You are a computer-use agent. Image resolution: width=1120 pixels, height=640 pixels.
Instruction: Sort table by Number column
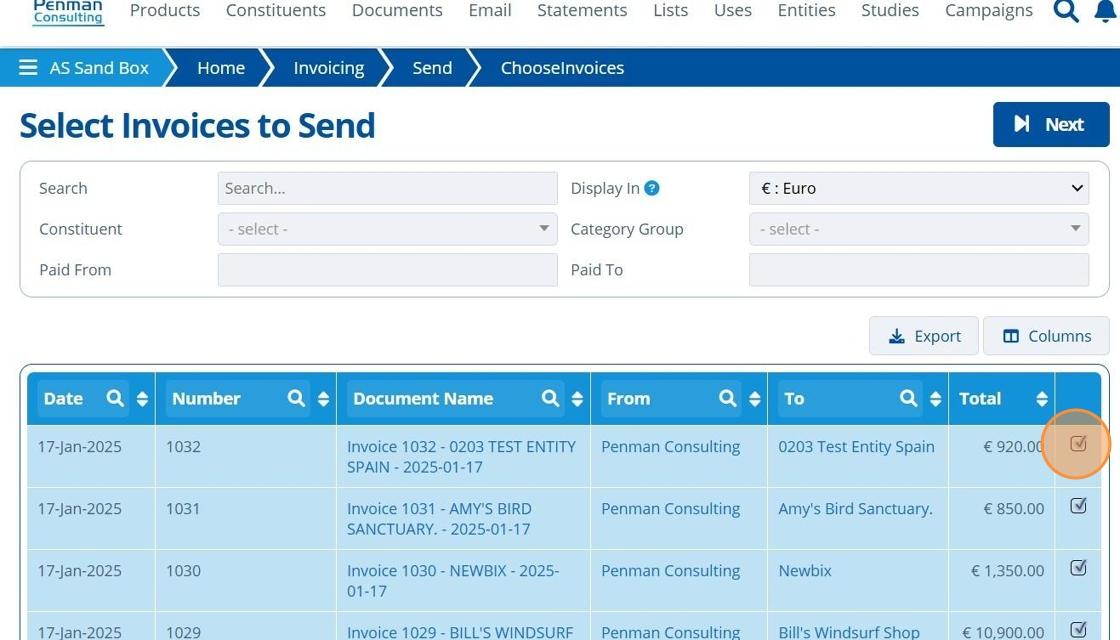coord(324,399)
